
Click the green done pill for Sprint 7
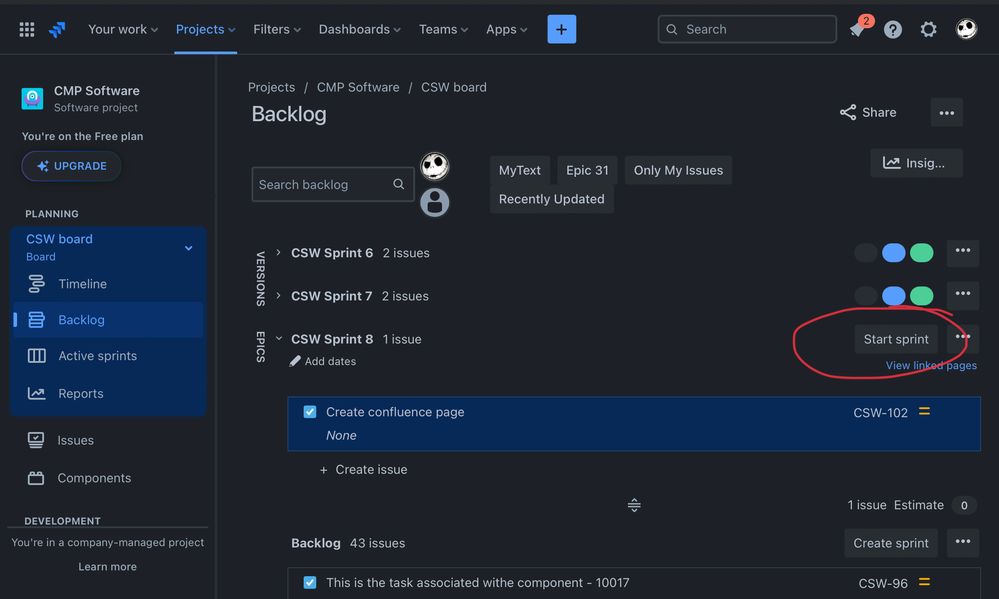(x=921, y=296)
